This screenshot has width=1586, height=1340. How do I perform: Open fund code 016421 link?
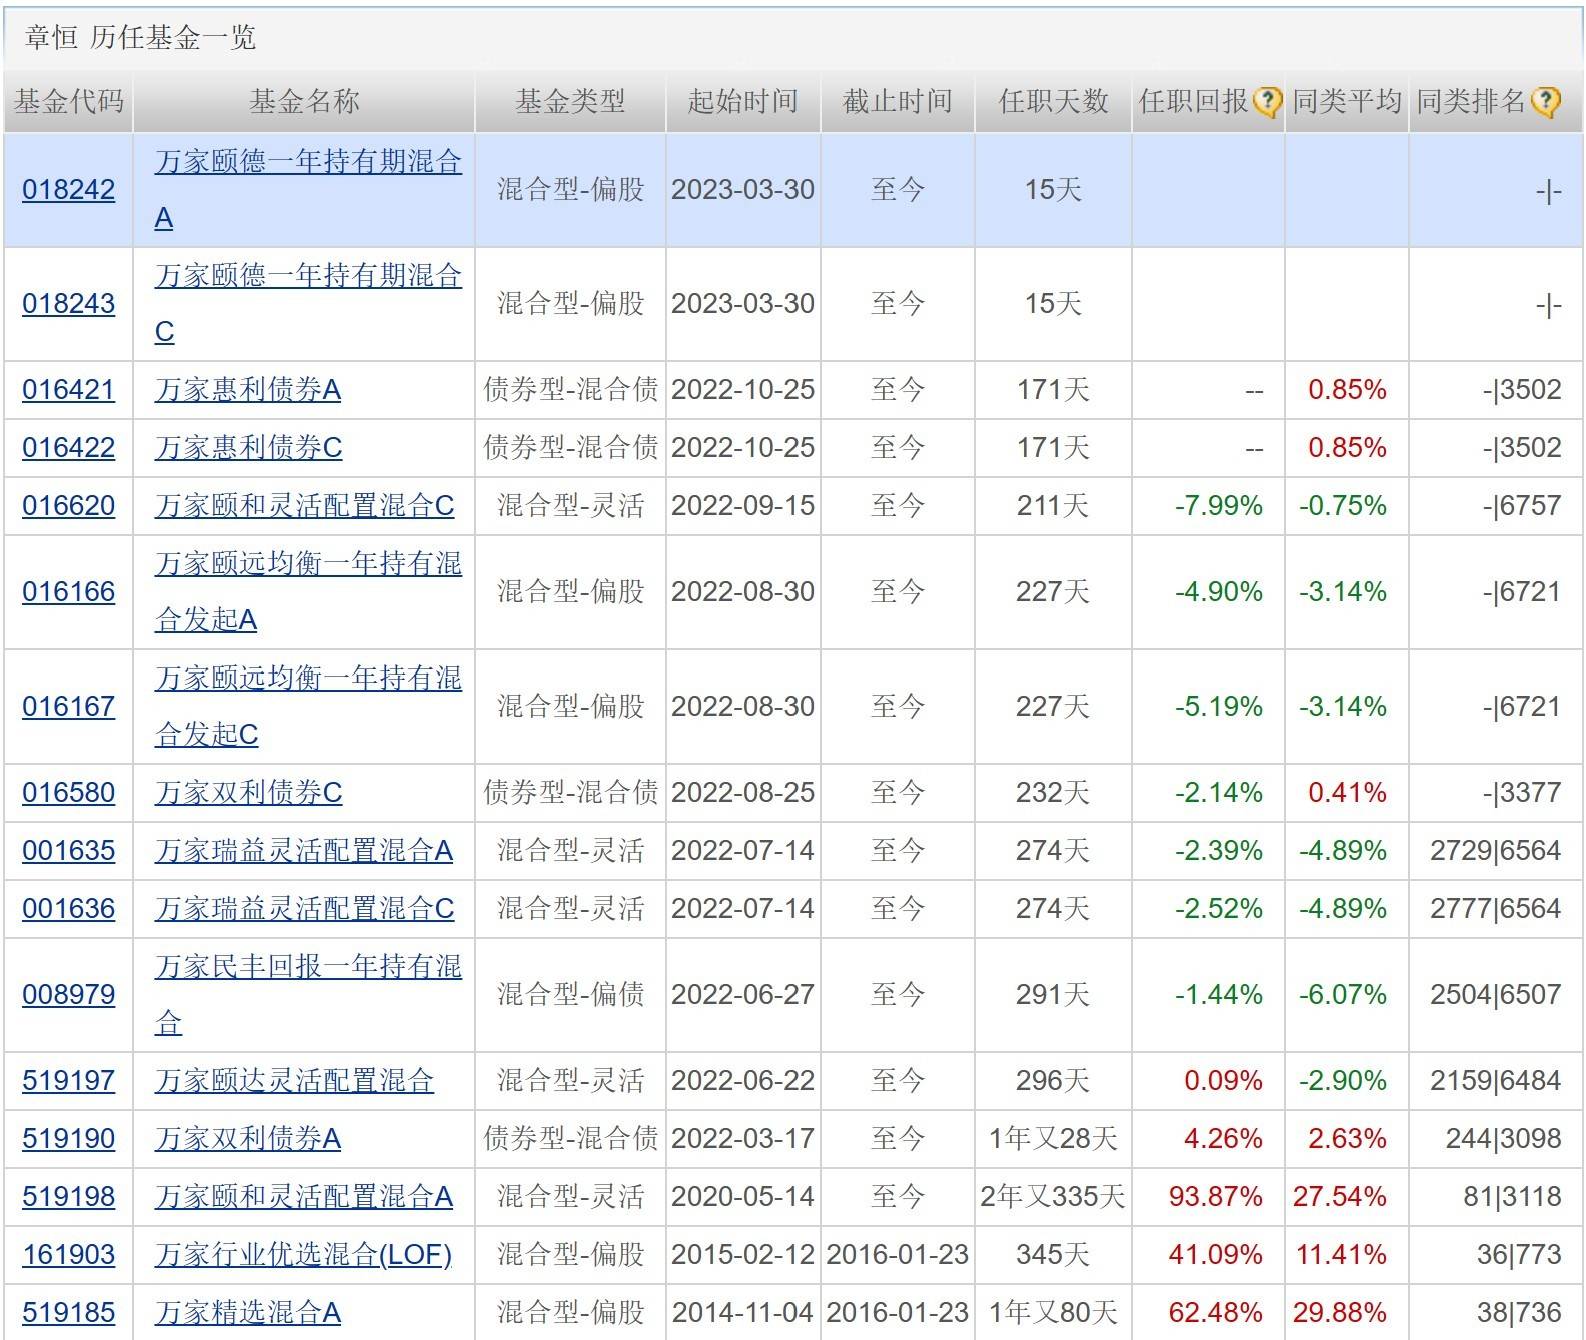point(68,390)
